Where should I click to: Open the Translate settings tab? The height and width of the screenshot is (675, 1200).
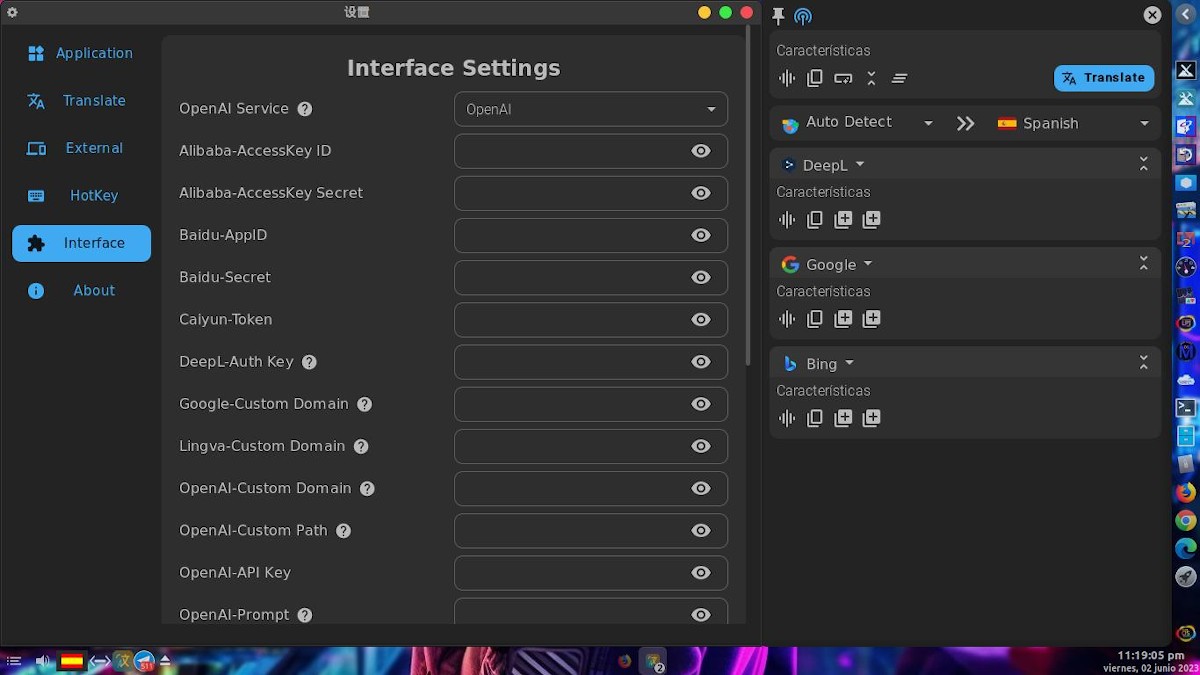tap(81, 101)
